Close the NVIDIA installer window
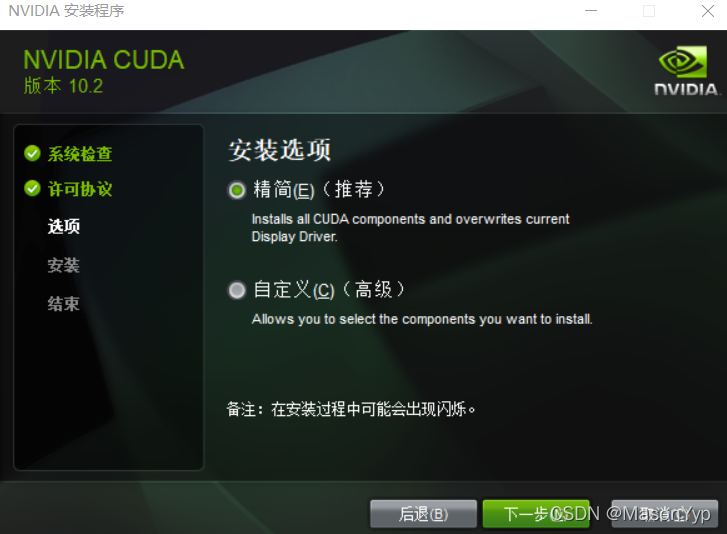727x534 pixels. (x=708, y=11)
